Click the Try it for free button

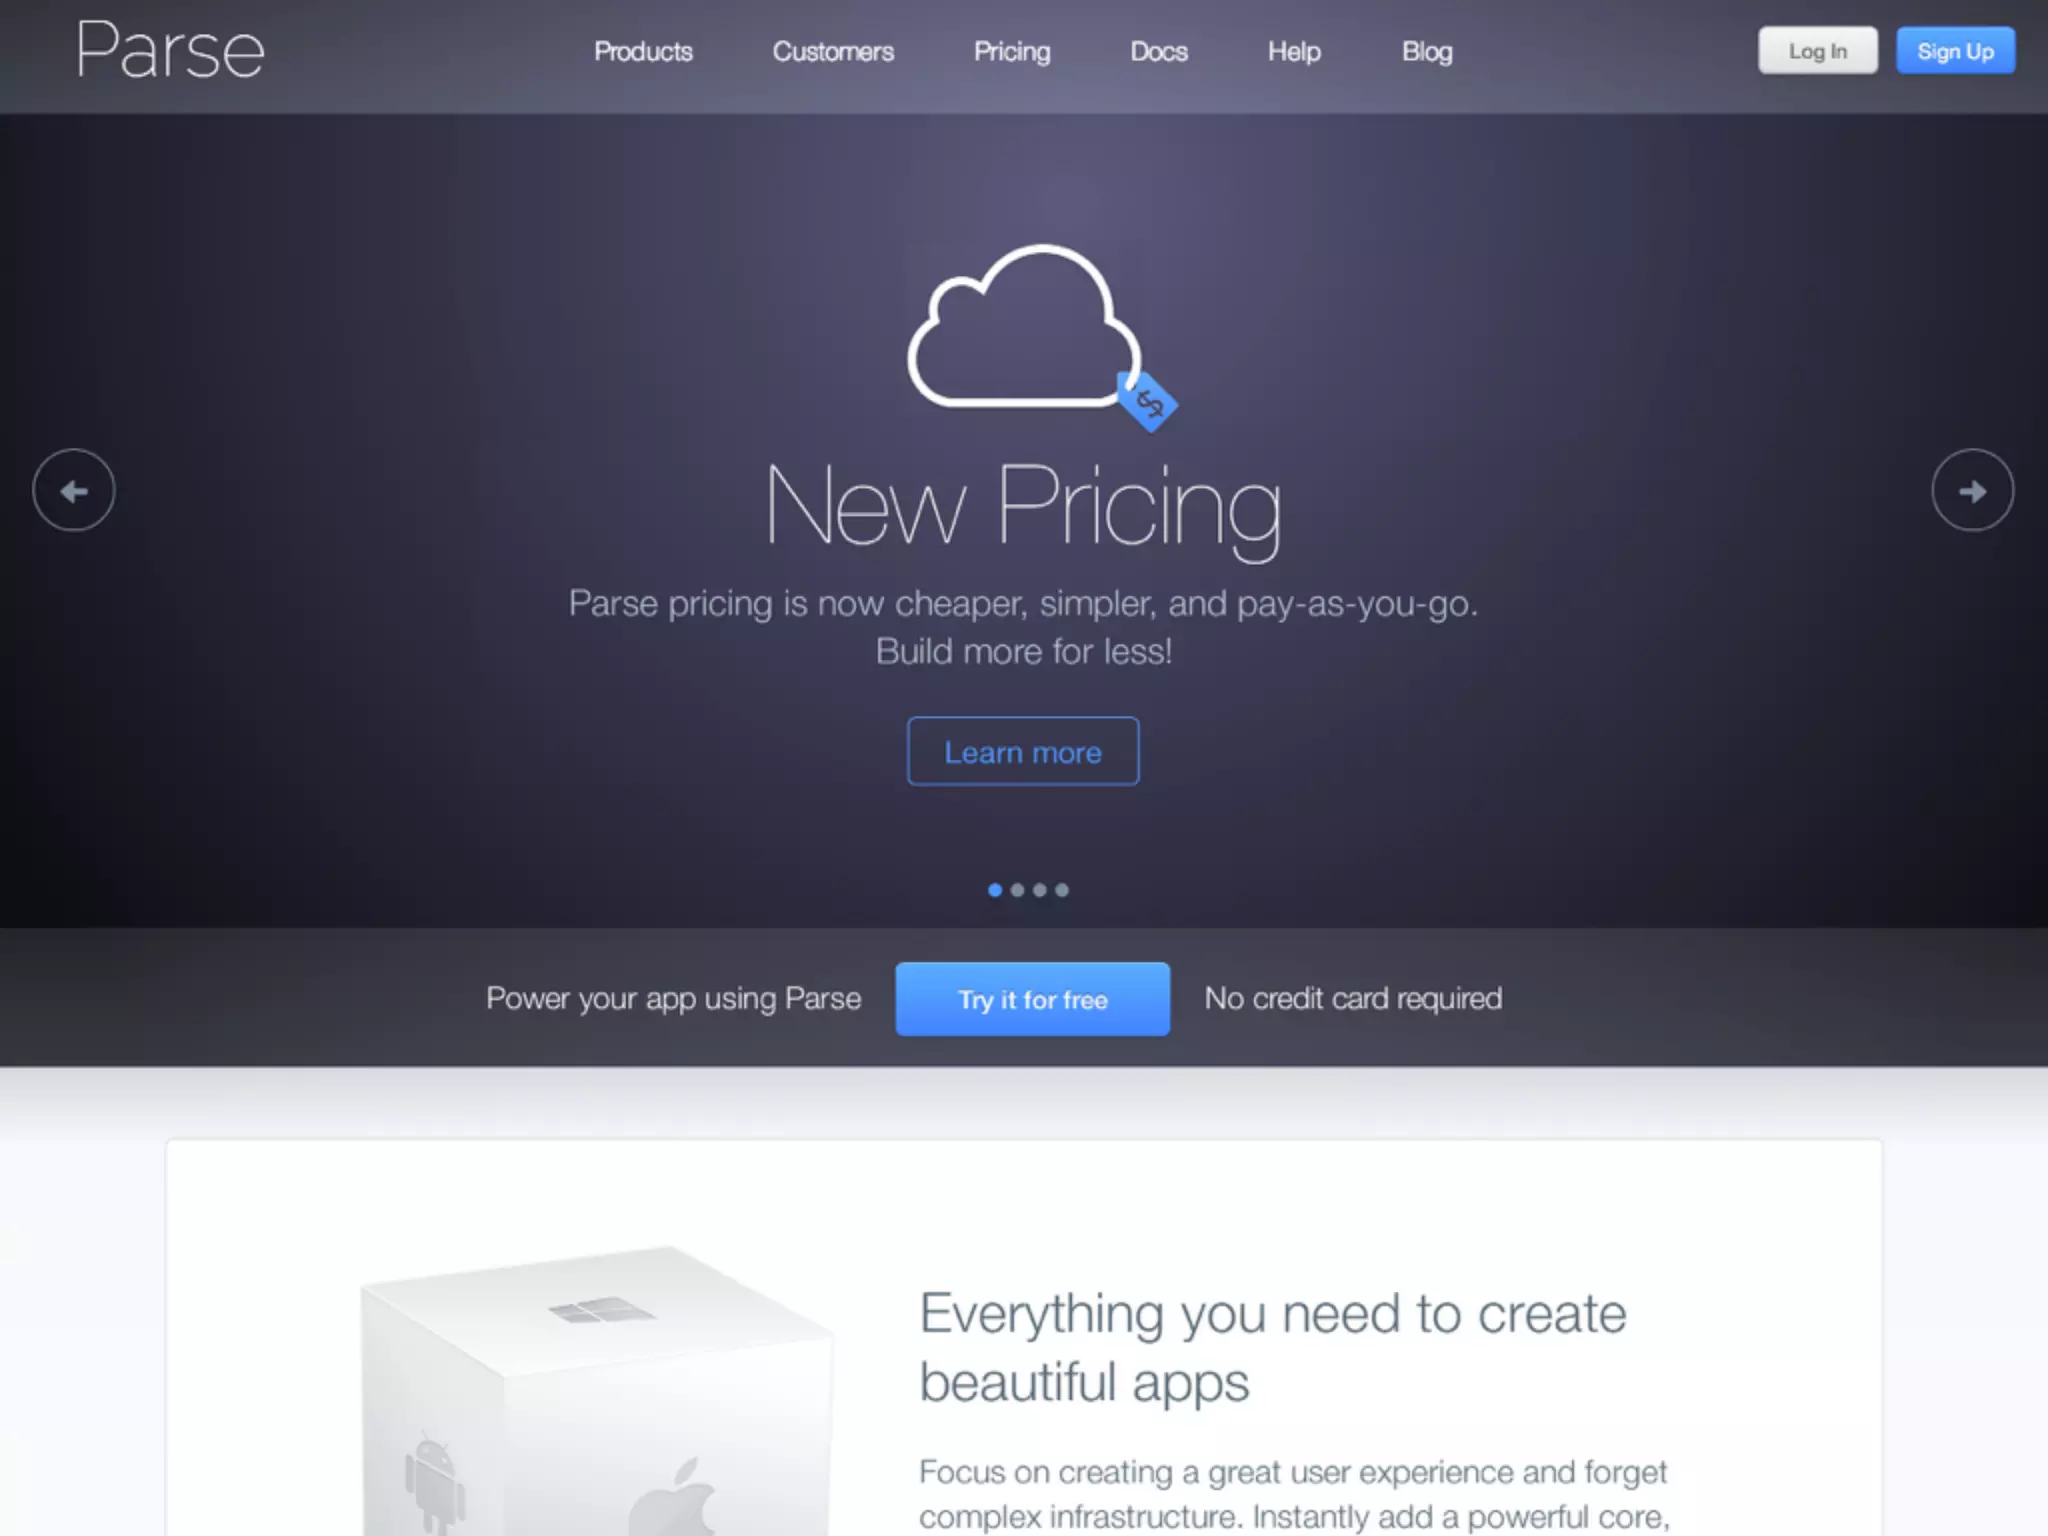coord(1032,999)
